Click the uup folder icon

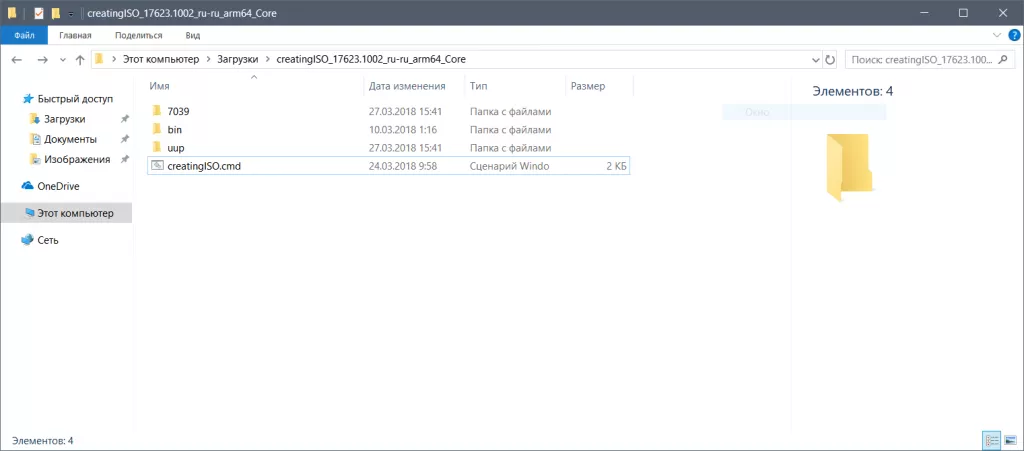coord(157,148)
